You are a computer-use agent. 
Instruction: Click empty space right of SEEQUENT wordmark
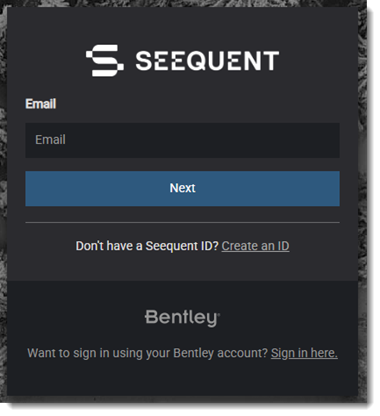pos(318,60)
